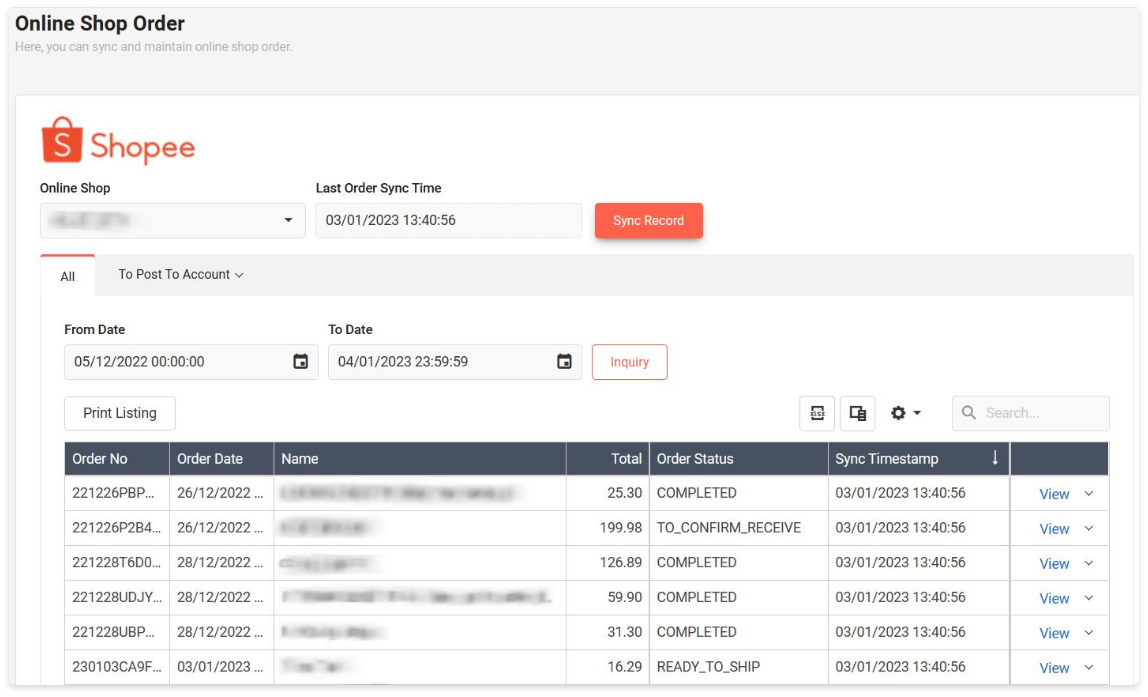The width and height of the screenshot is (1148, 697).
Task: Expand actions arrow for TO_CONFIRM_RECEIVE order
Action: coord(1089,529)
